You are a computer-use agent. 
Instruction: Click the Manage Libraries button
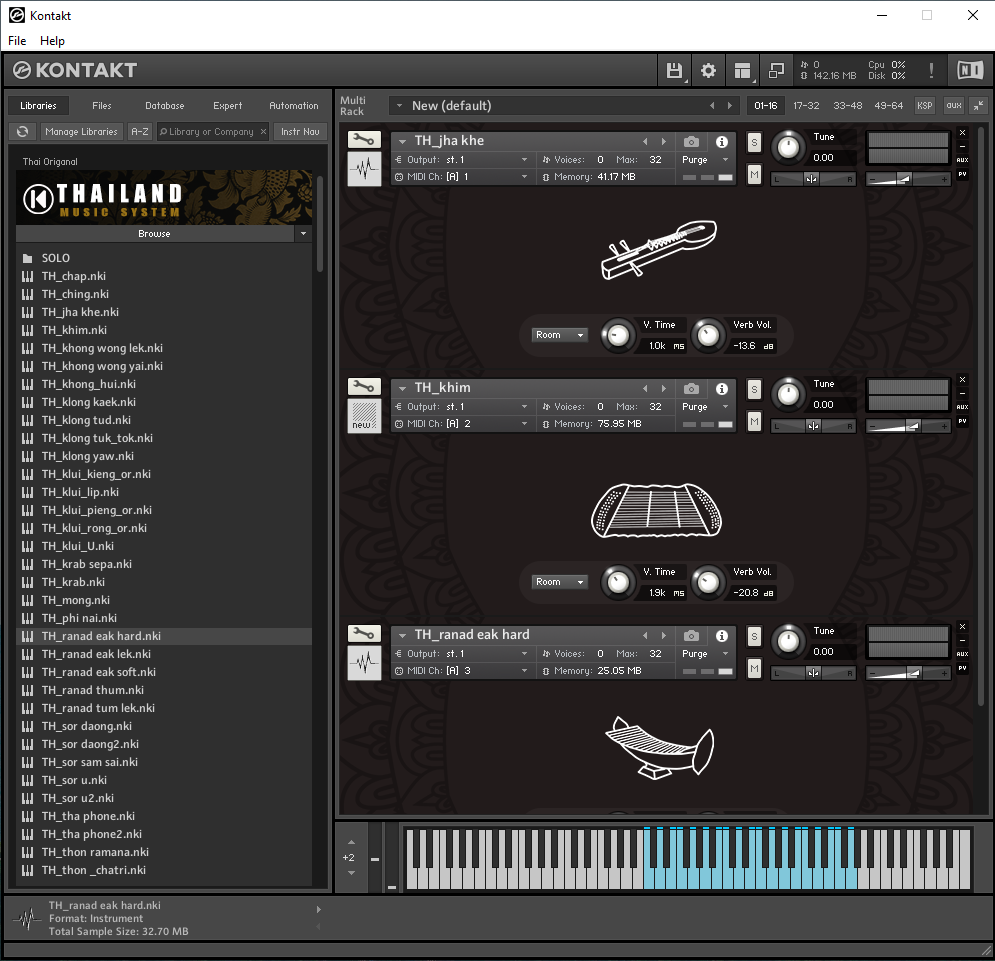[x=81, y=131]
